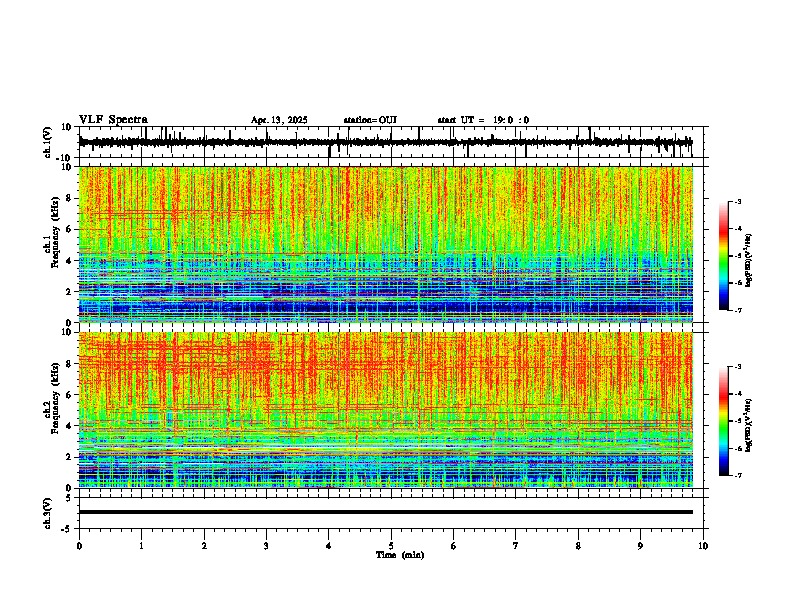The width and height of the screenshot is (792, 612).
Task: Click the ch.1 spectrogram 6 kHz tick label
Action: [x=69, y=229]
